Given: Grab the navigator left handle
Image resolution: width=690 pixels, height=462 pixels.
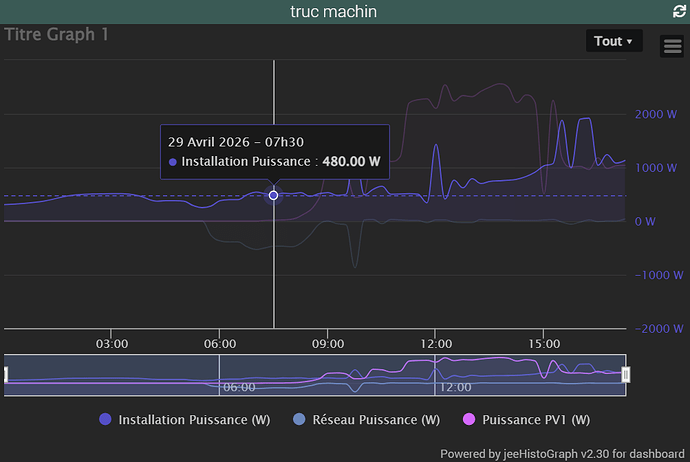Looking at the screenshot, I should tap(6, 374).
